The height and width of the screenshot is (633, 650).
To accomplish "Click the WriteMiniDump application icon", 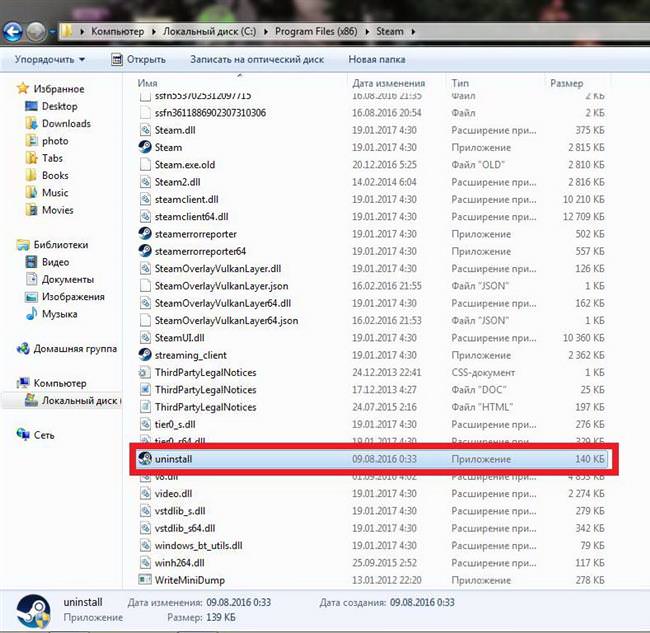I will pyautogui.click(x=145, y=580).
